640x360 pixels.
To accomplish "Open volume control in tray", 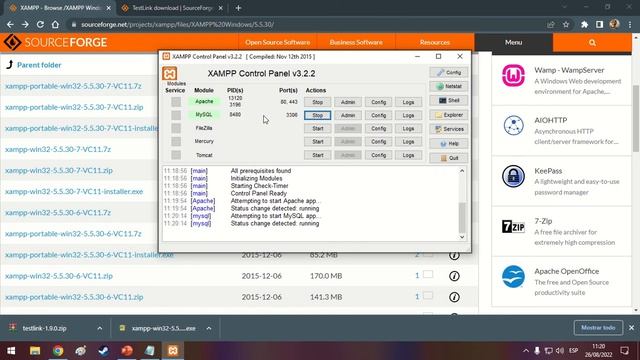I will click(x=560, y=351).
